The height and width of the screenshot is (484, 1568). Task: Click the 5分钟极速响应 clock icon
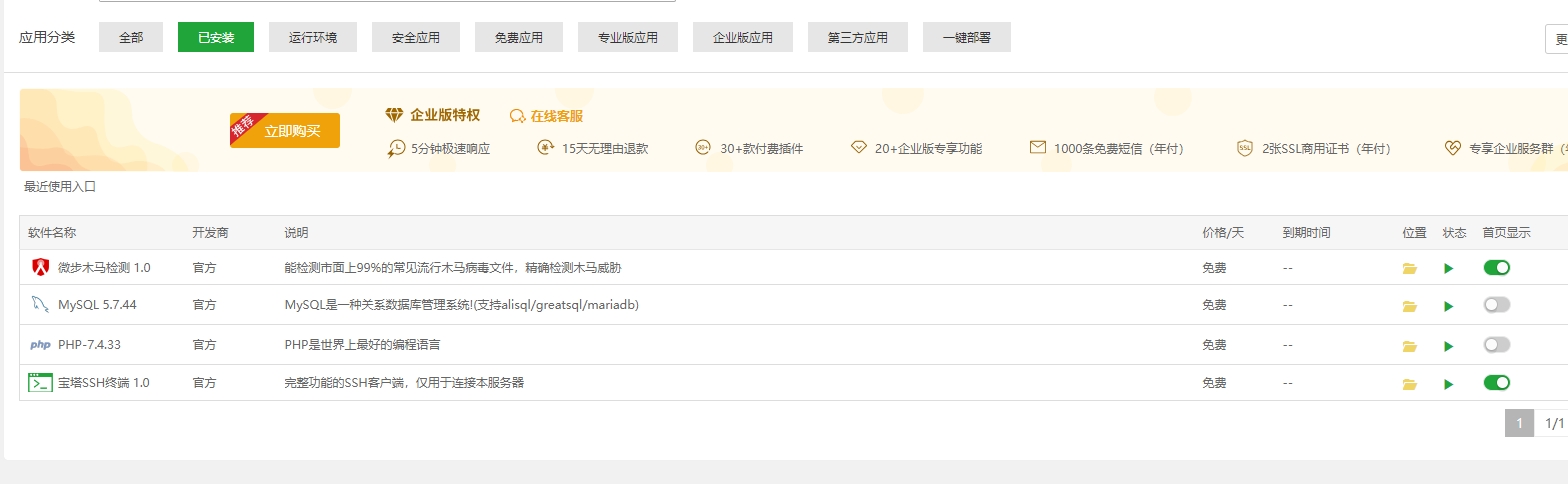pyautogui.click(x=396, y=148)
